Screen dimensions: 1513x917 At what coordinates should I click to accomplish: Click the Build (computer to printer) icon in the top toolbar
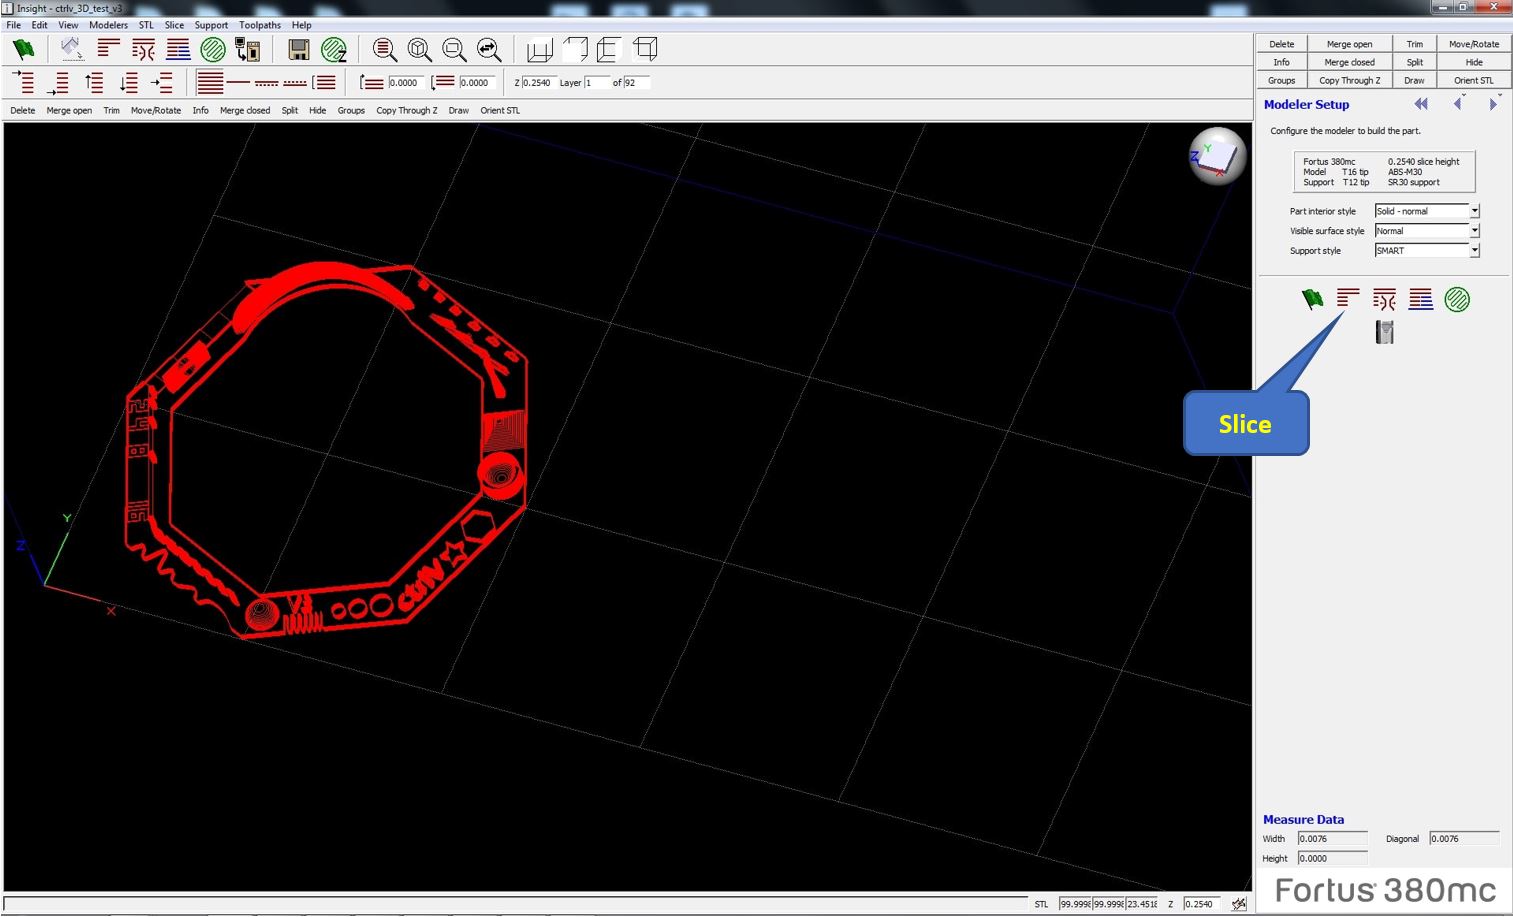tap(247, 49)
